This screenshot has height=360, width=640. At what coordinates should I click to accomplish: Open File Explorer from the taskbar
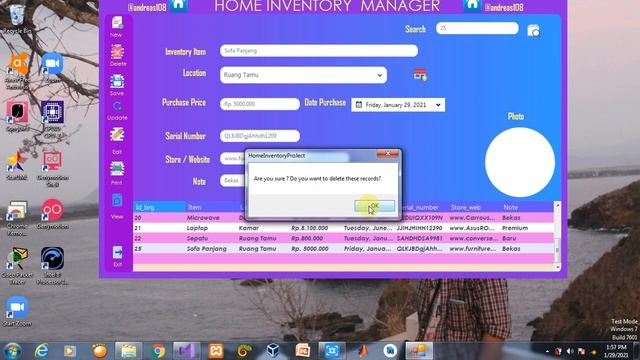click(x=128, y=351)
